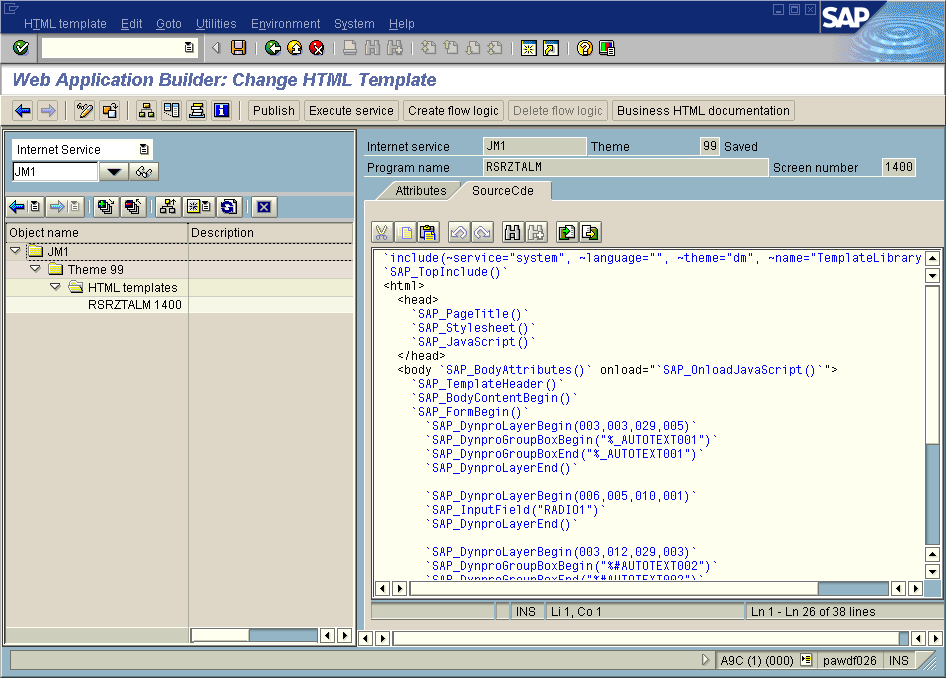Open the dropdown arrow next to JM1 field
This screenshot has width=946, height=678.
tap(114, 172)
